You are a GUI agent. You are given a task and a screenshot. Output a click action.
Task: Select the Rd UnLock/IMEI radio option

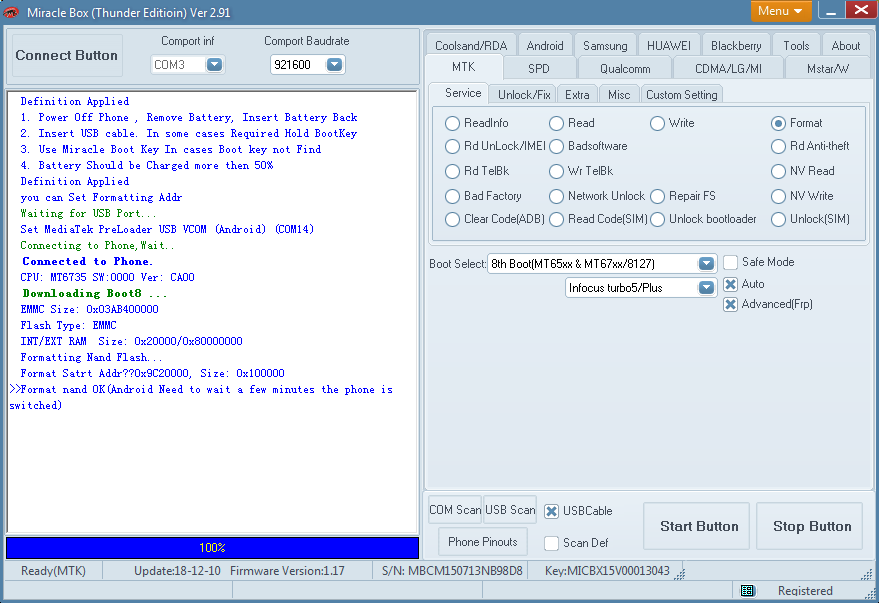click(452, 146)
